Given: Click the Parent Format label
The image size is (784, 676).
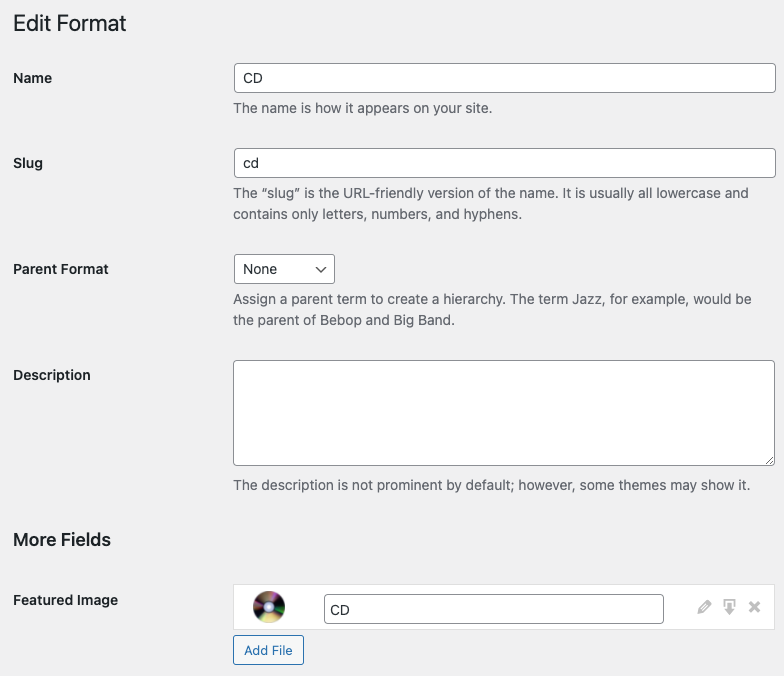Looking at the screenshot, I should [61, 269].
